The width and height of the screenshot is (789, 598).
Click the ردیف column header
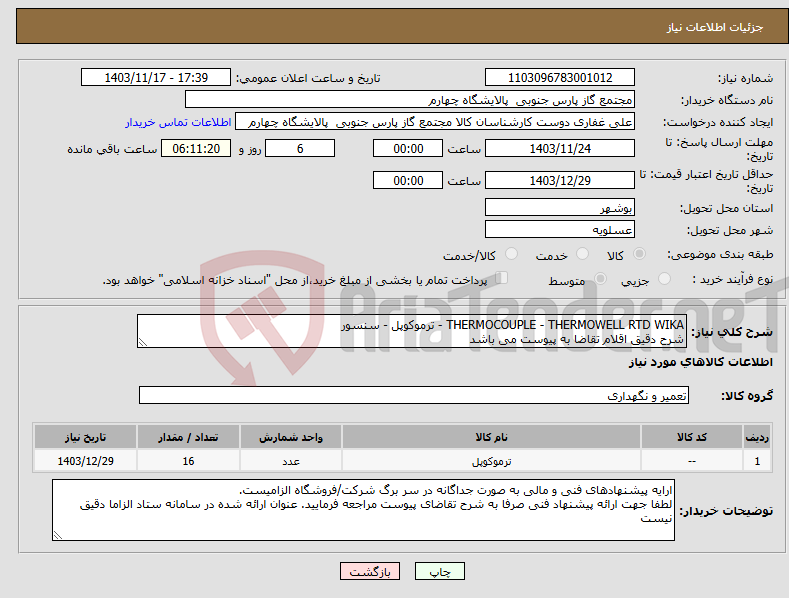[x=757, y=437]
